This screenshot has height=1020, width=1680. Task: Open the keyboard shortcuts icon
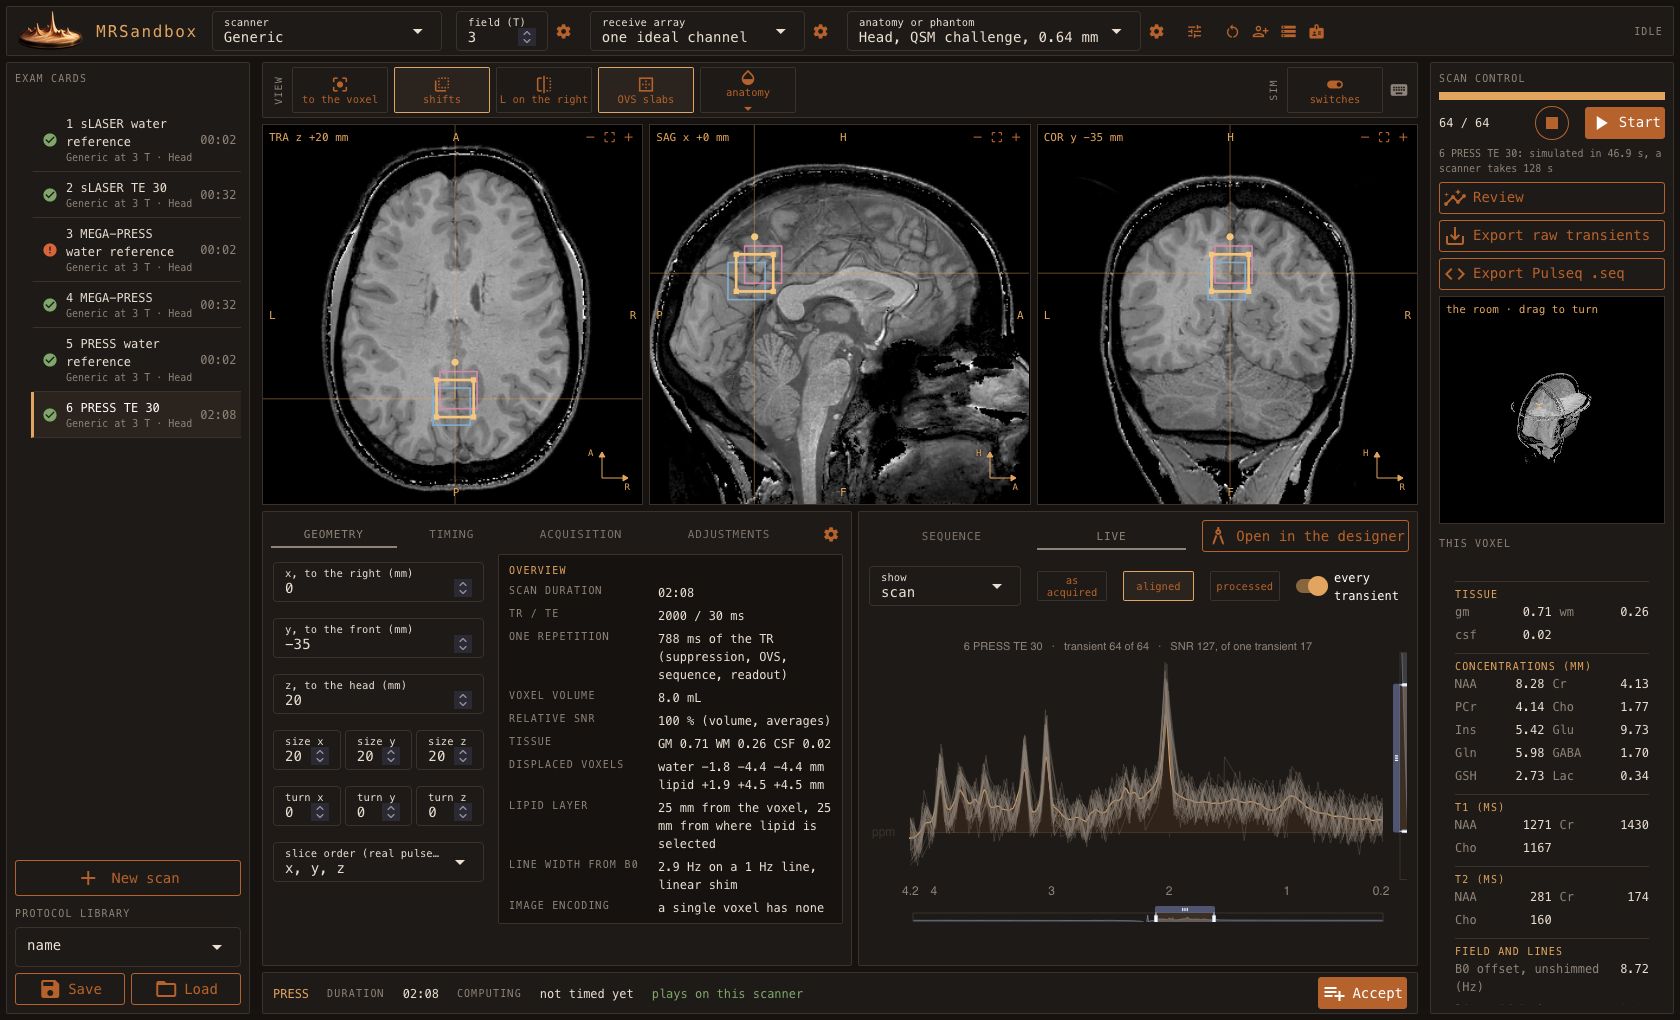(x=1399, y=90)
